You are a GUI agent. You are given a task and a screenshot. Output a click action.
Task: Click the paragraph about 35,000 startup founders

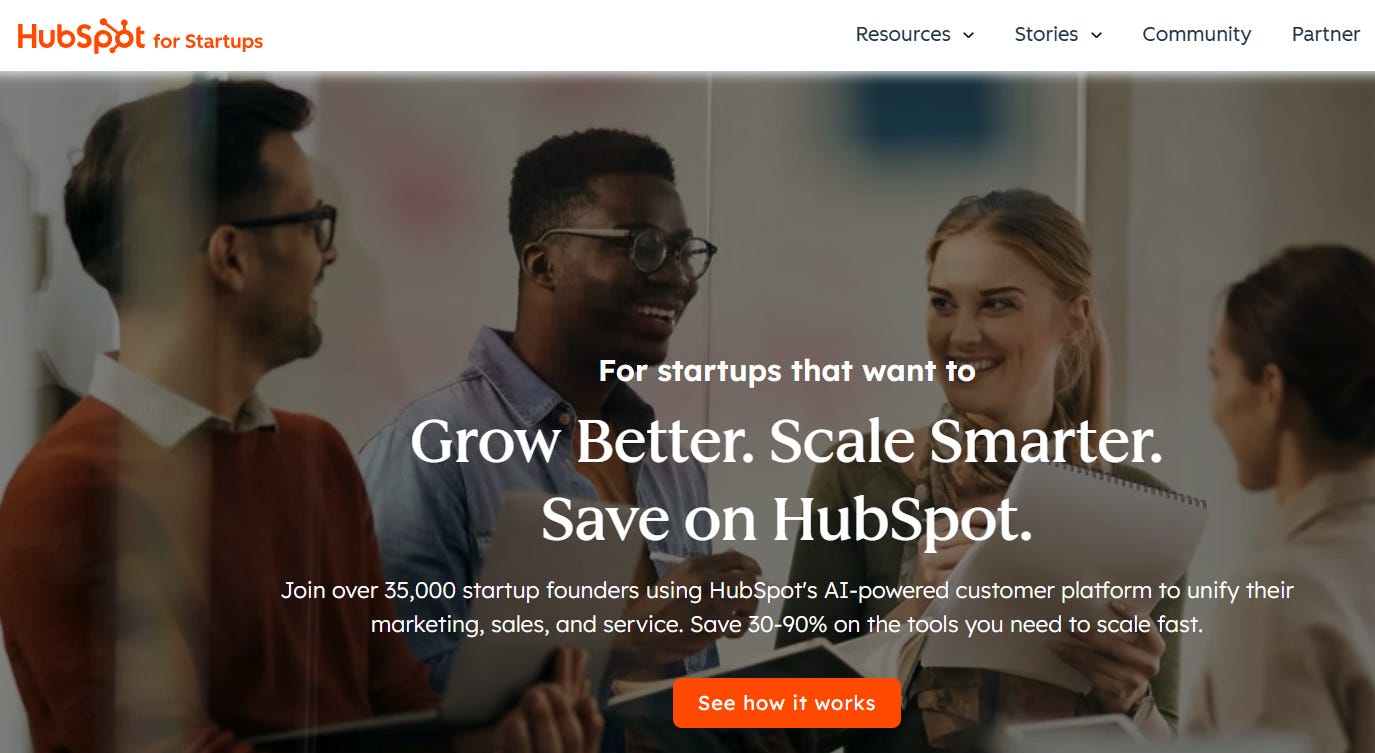pos(786,608)
